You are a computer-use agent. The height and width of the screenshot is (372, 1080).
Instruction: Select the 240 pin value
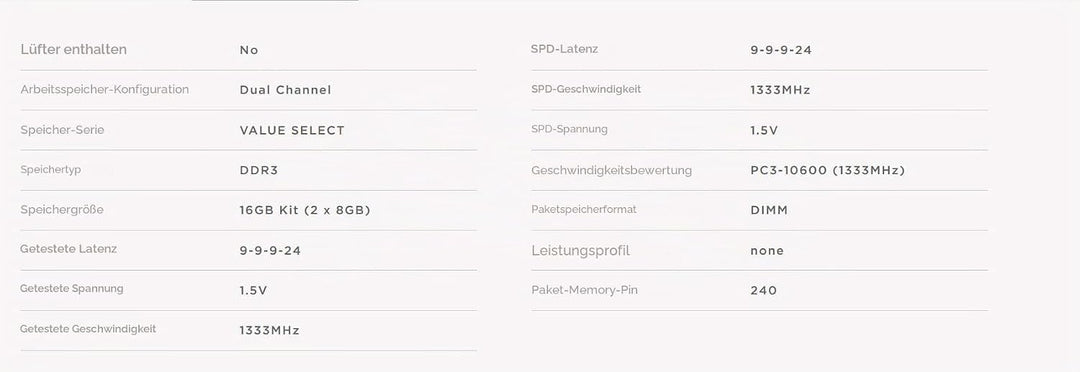pyautogui.click(x=763, y=291)
